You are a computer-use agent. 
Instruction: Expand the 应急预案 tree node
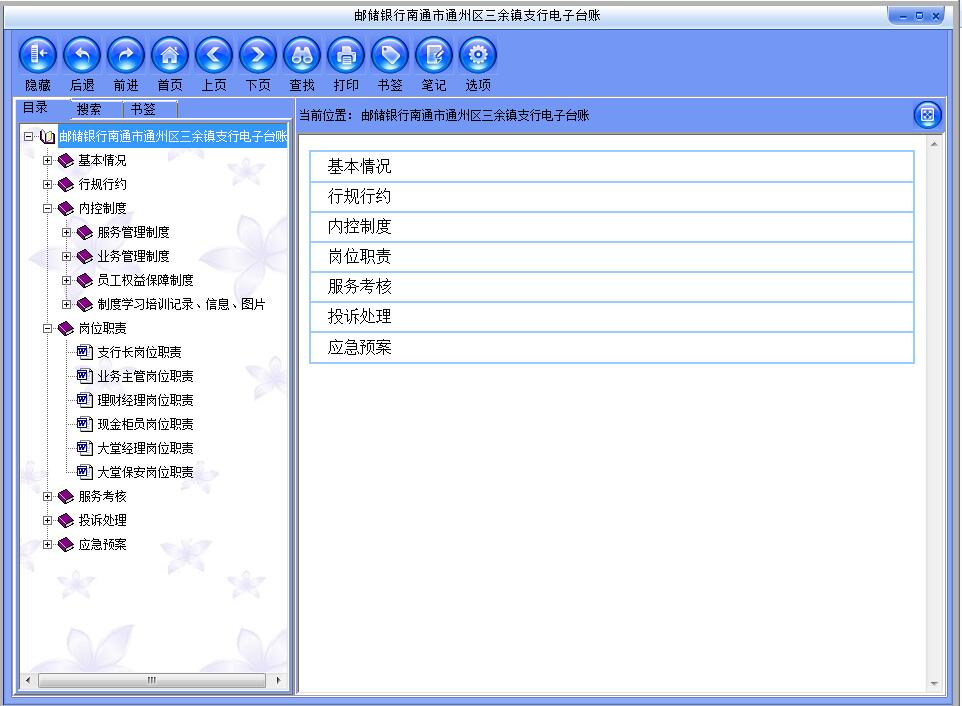(x=47, y=545)
